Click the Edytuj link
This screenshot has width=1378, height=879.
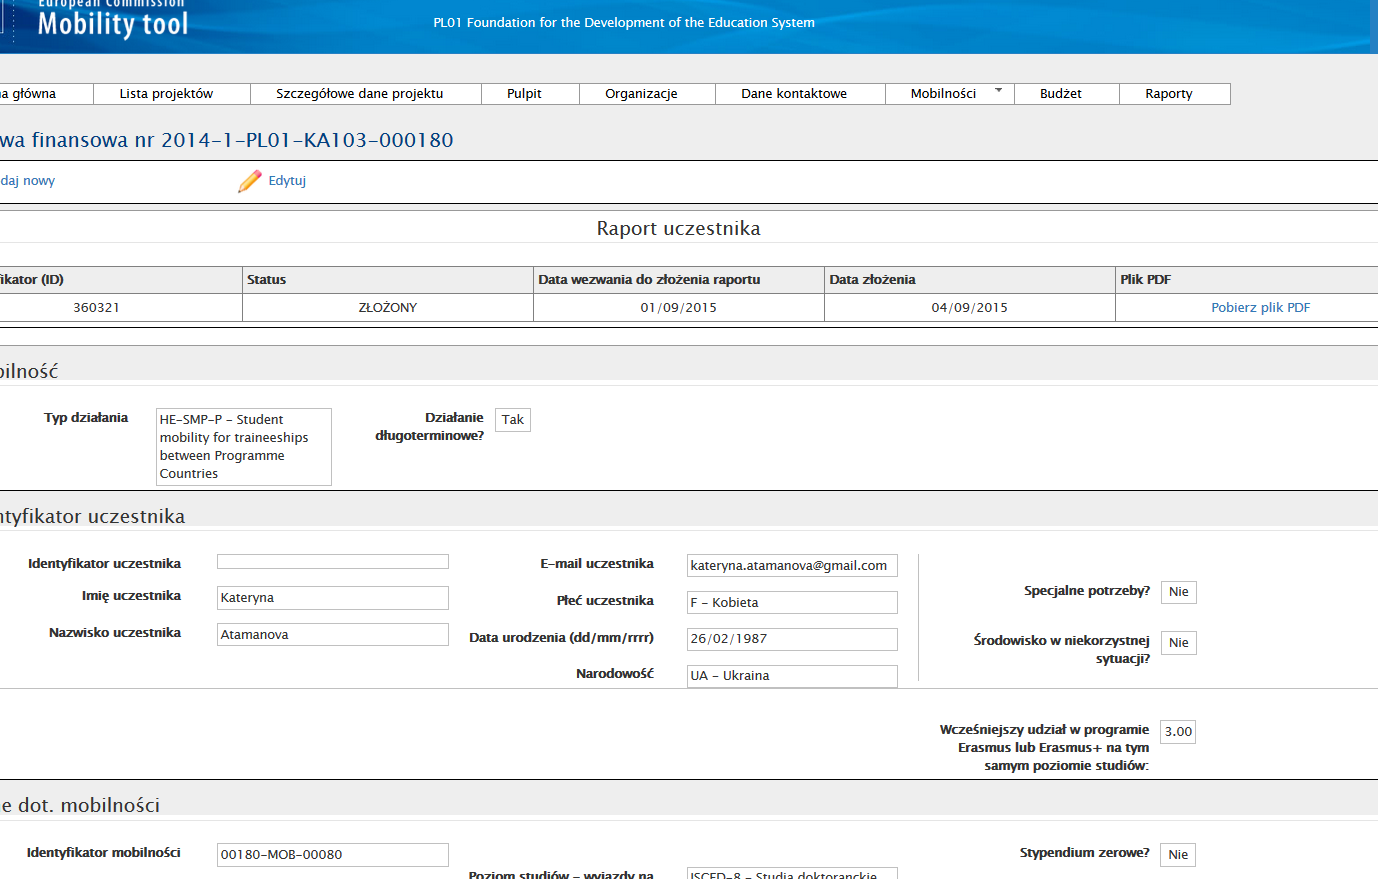[287, 181]
